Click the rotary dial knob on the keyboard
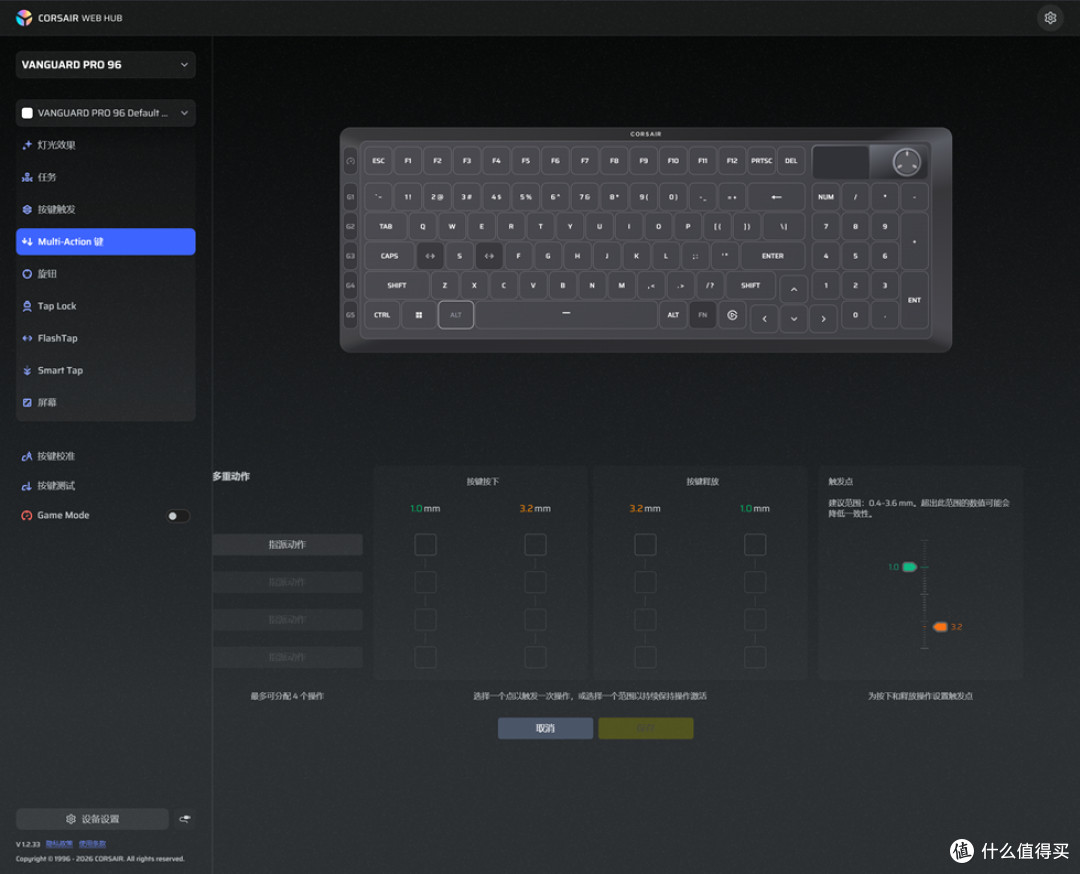 pos(906,163)
